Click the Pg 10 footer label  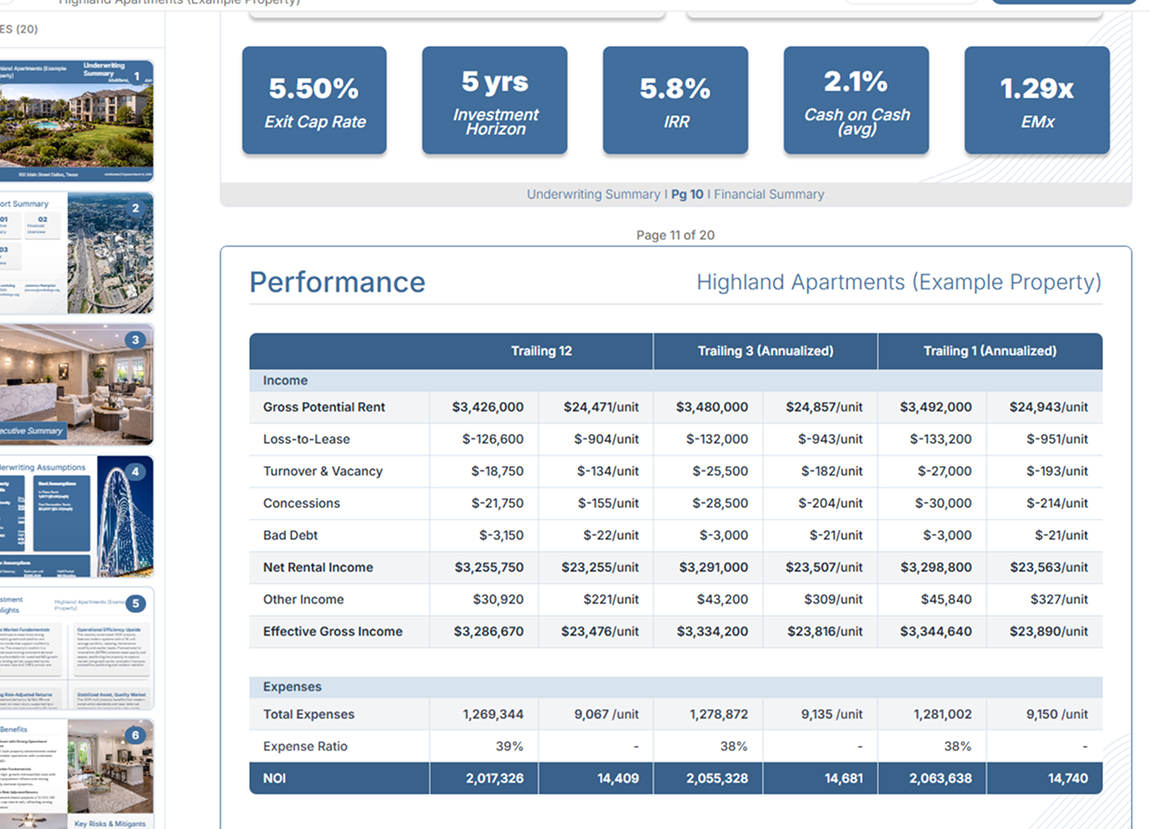click(687, 194)
